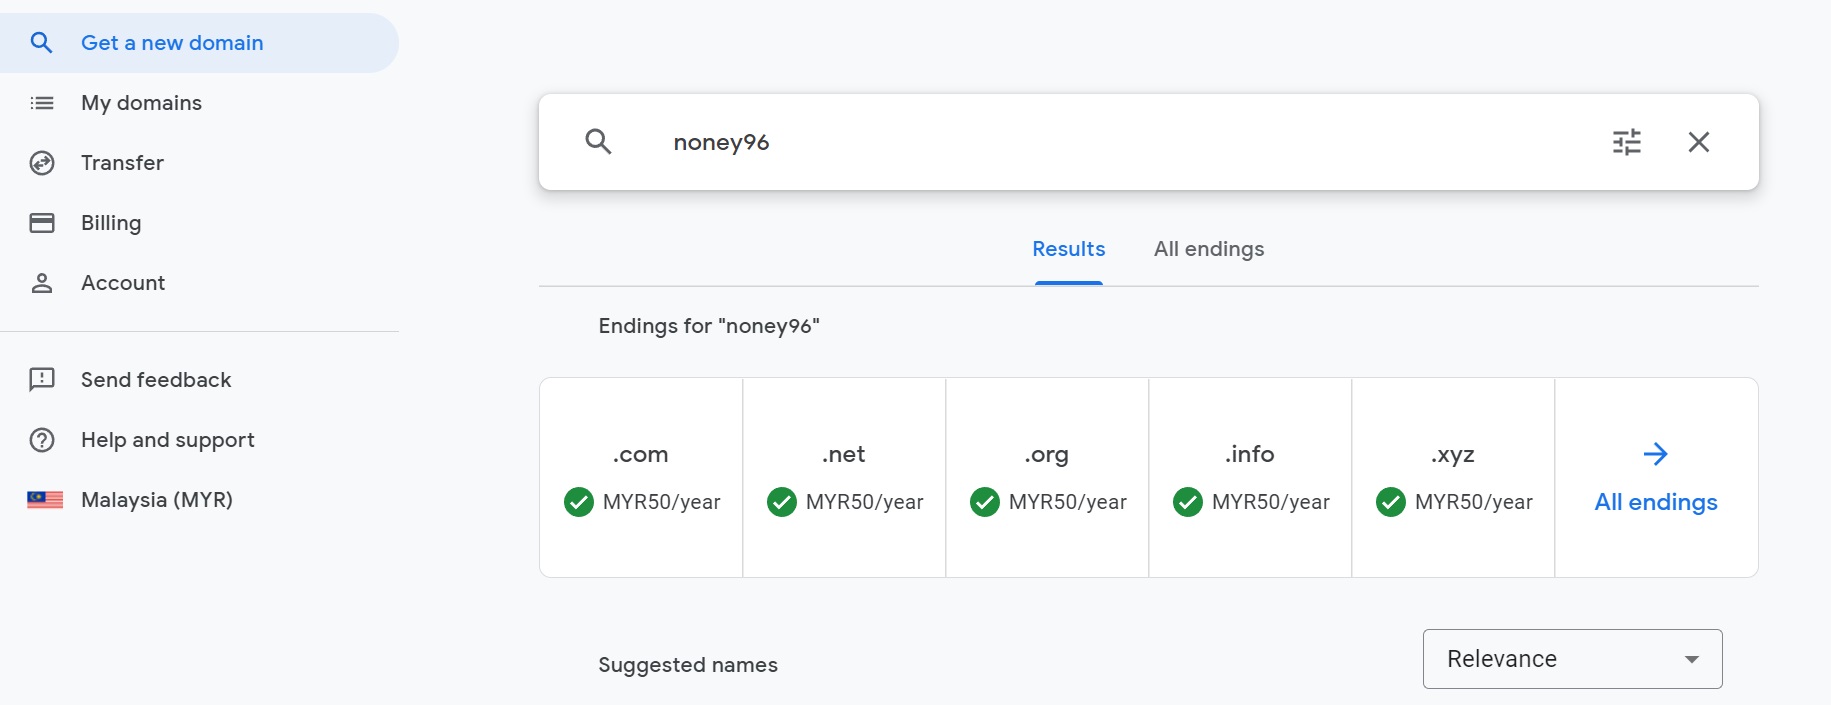Select the .org ending green checkmark
The height and width of the screenshot is (705, 1831).
click(x=985, y=502)
